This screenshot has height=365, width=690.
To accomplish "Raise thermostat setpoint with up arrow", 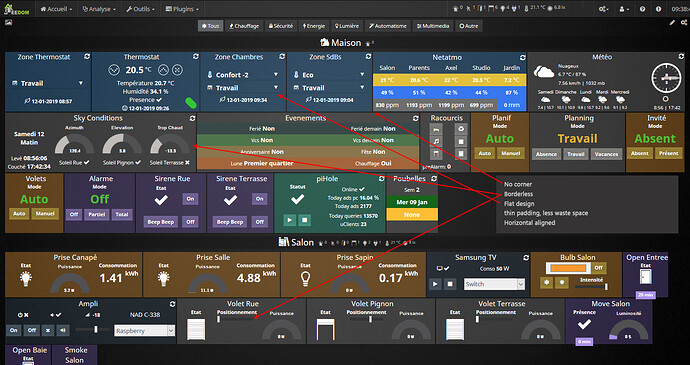I will pos(163,70).
